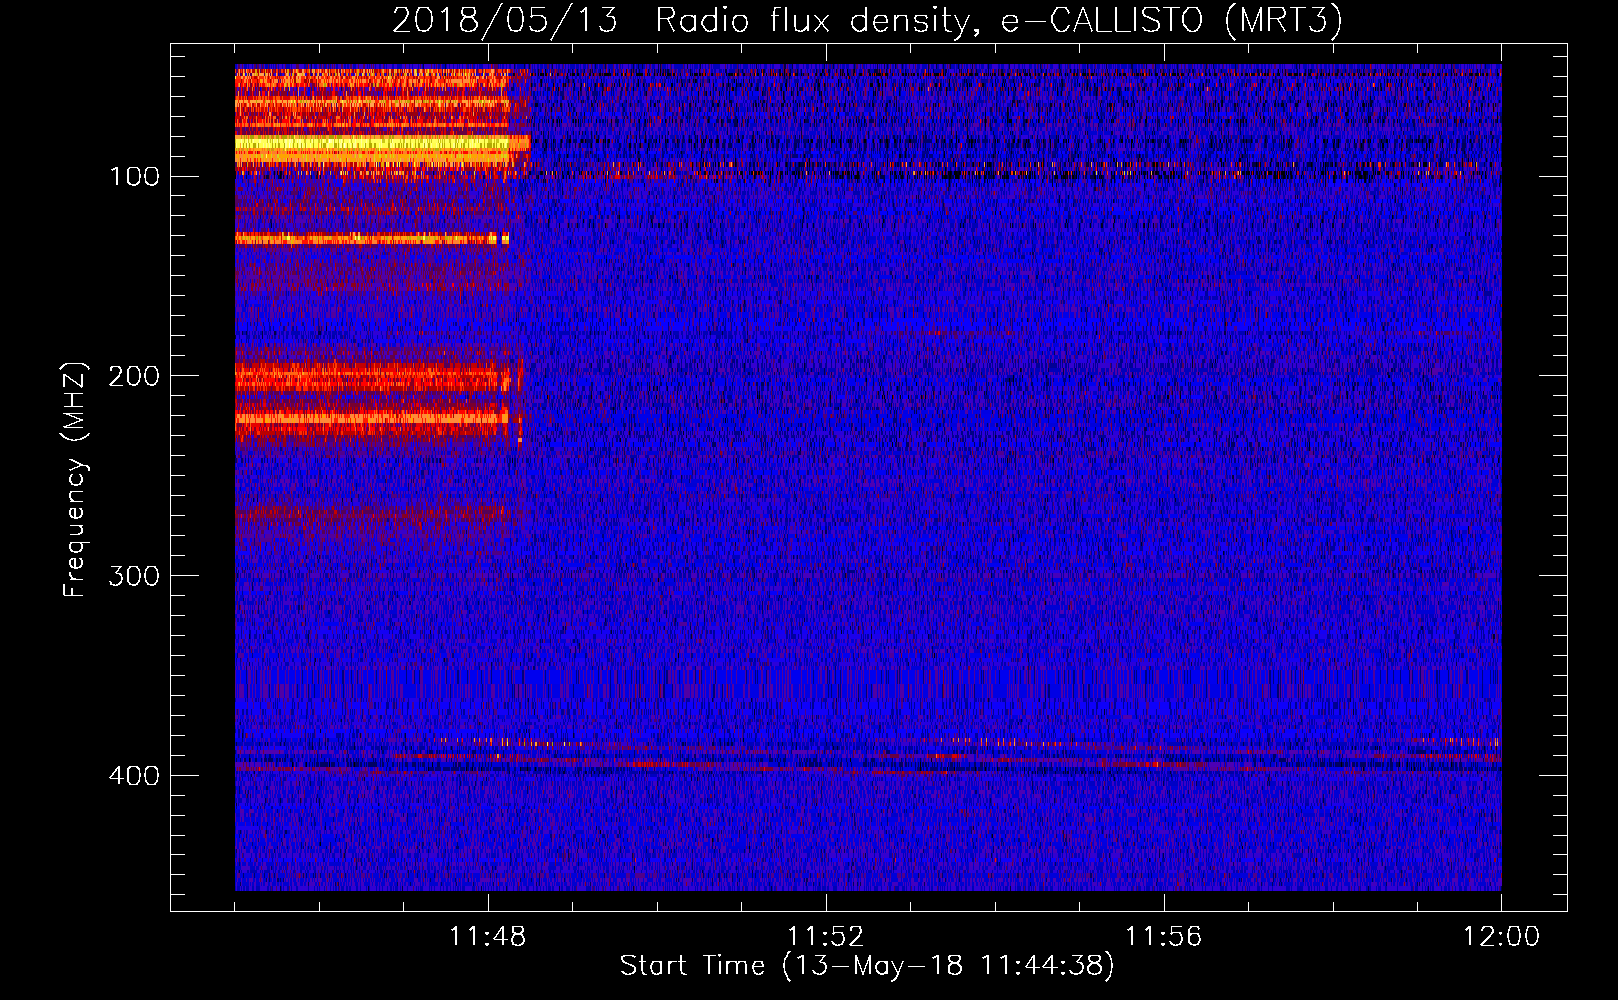Image resolution: width=1618 pixels, height=1000 pixels.
Task: Click the 100 MHz frequency tick label
Action: (x=135, y=177)
